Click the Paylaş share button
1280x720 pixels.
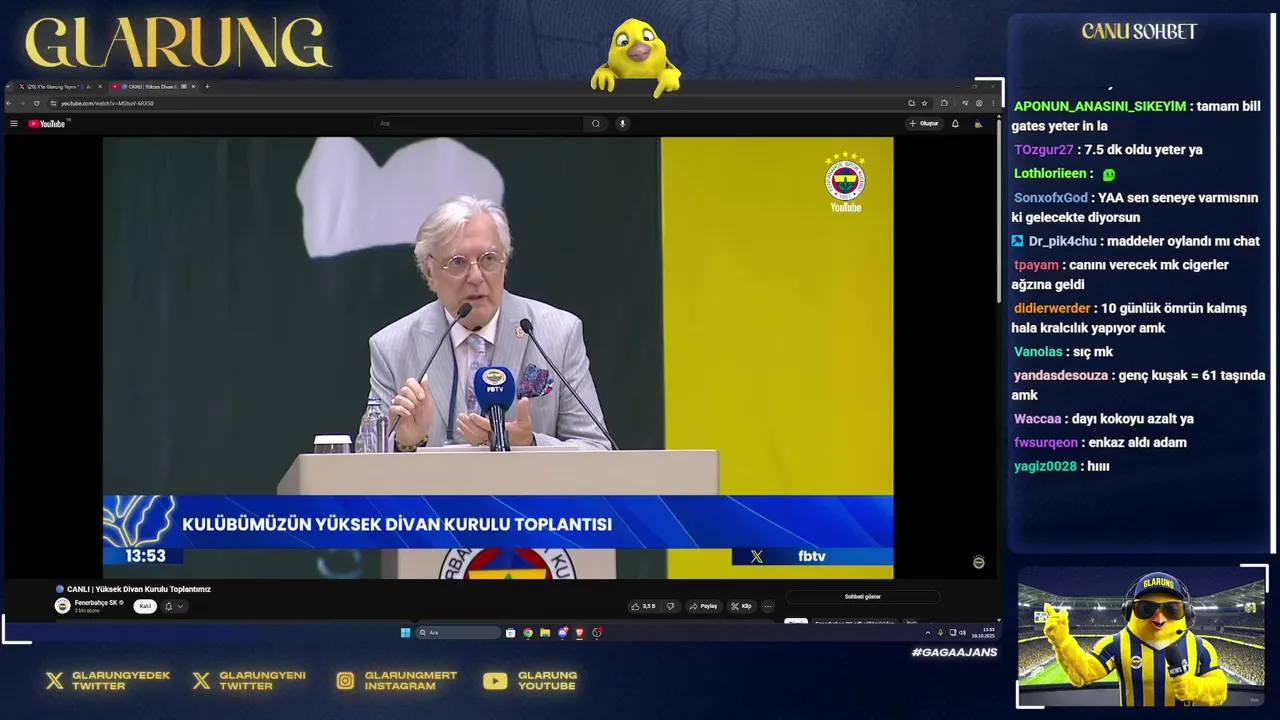point(704,606)
